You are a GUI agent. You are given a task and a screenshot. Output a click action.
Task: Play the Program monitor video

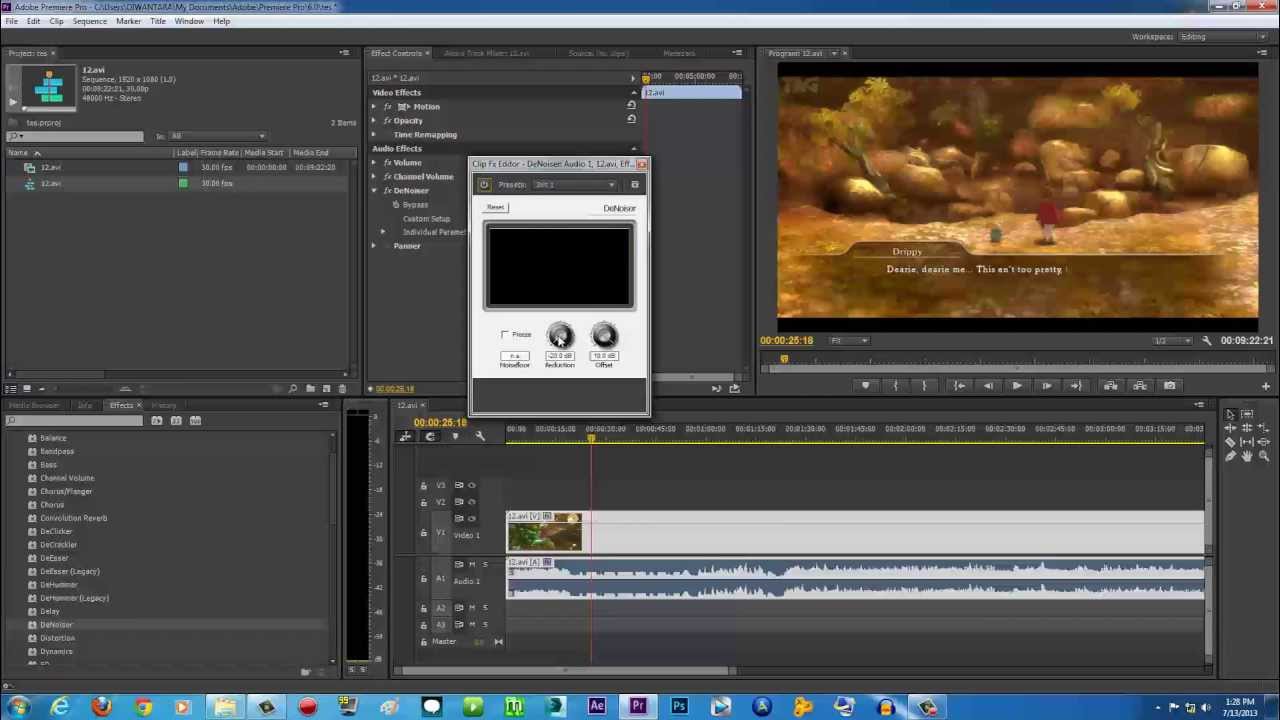coord(1017,385)
